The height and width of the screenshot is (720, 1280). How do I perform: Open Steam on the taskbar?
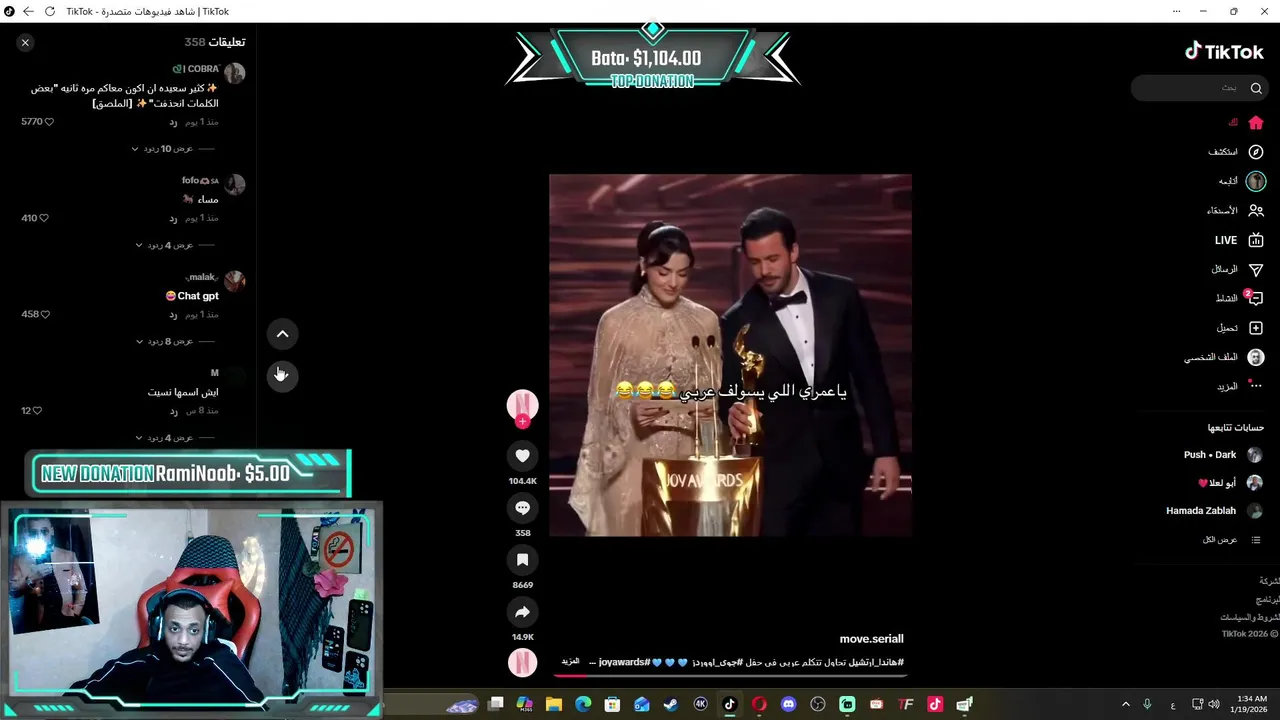[x=671, y=705]
